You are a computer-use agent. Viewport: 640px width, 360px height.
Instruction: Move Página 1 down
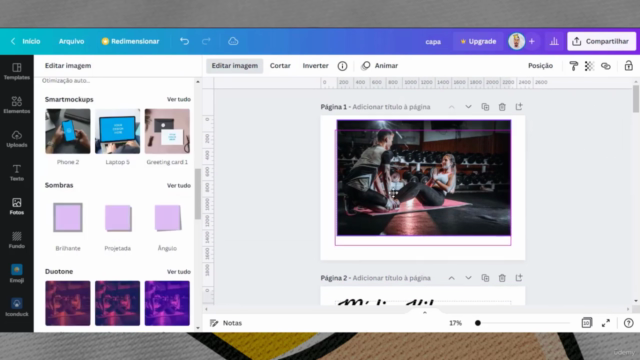coord(468,107)
